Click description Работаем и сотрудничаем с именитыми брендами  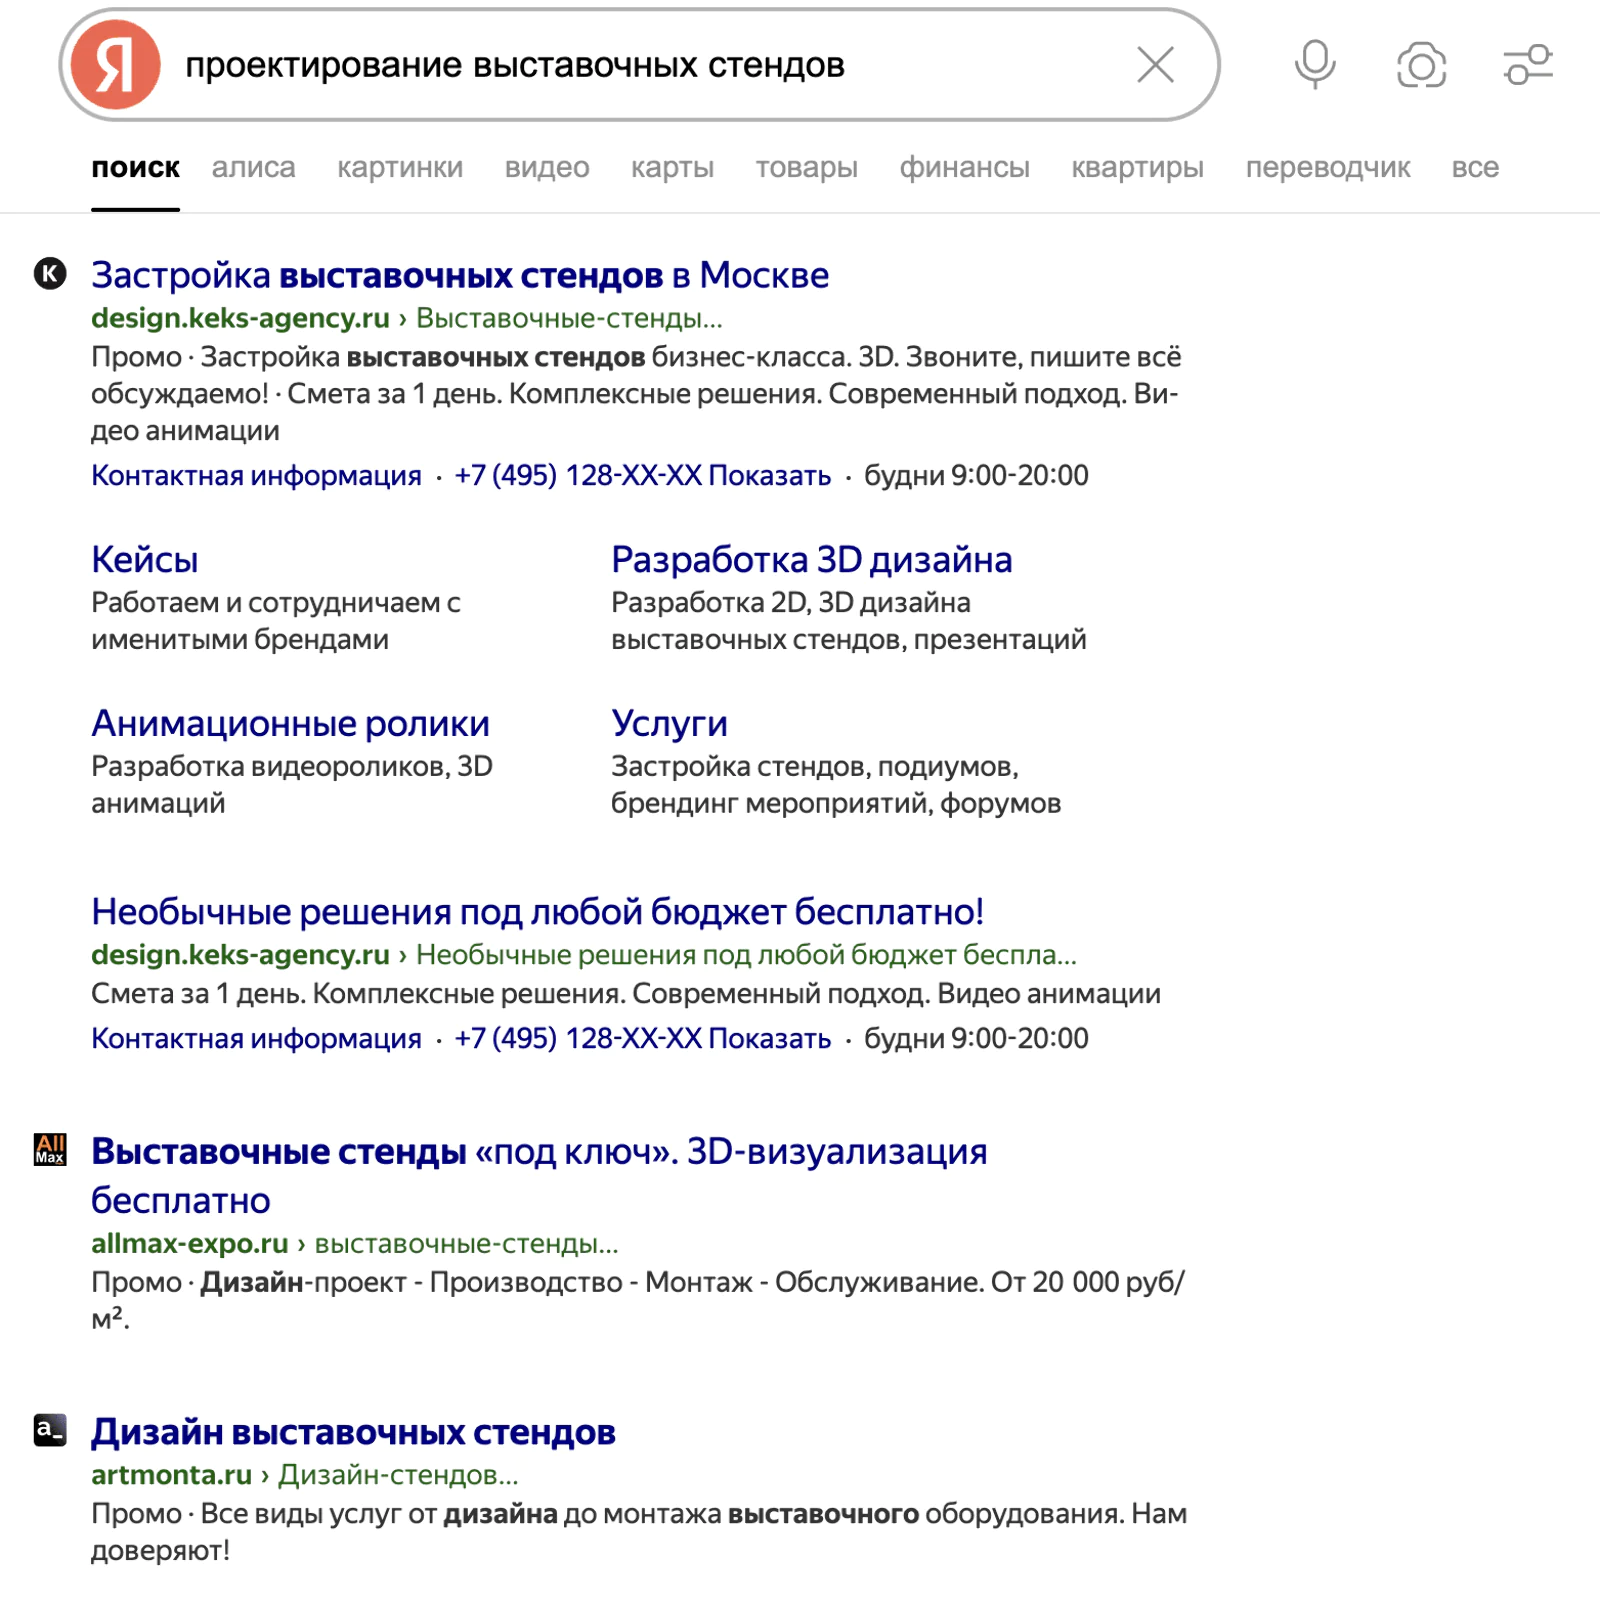point(275,621)
